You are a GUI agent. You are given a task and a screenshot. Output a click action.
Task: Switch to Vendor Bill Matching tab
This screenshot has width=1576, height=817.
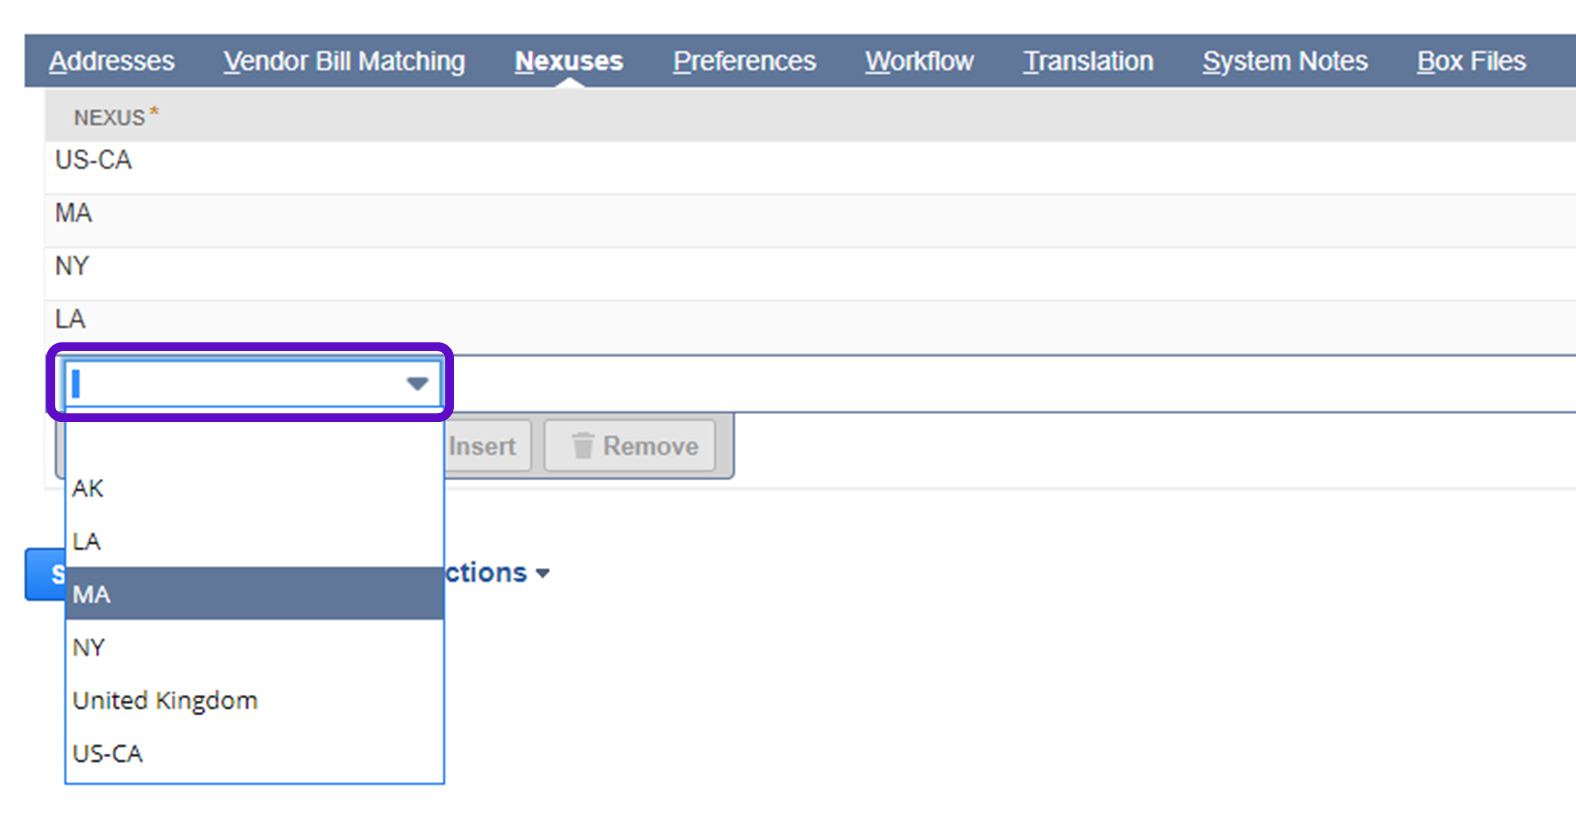[x=344, y=61]
